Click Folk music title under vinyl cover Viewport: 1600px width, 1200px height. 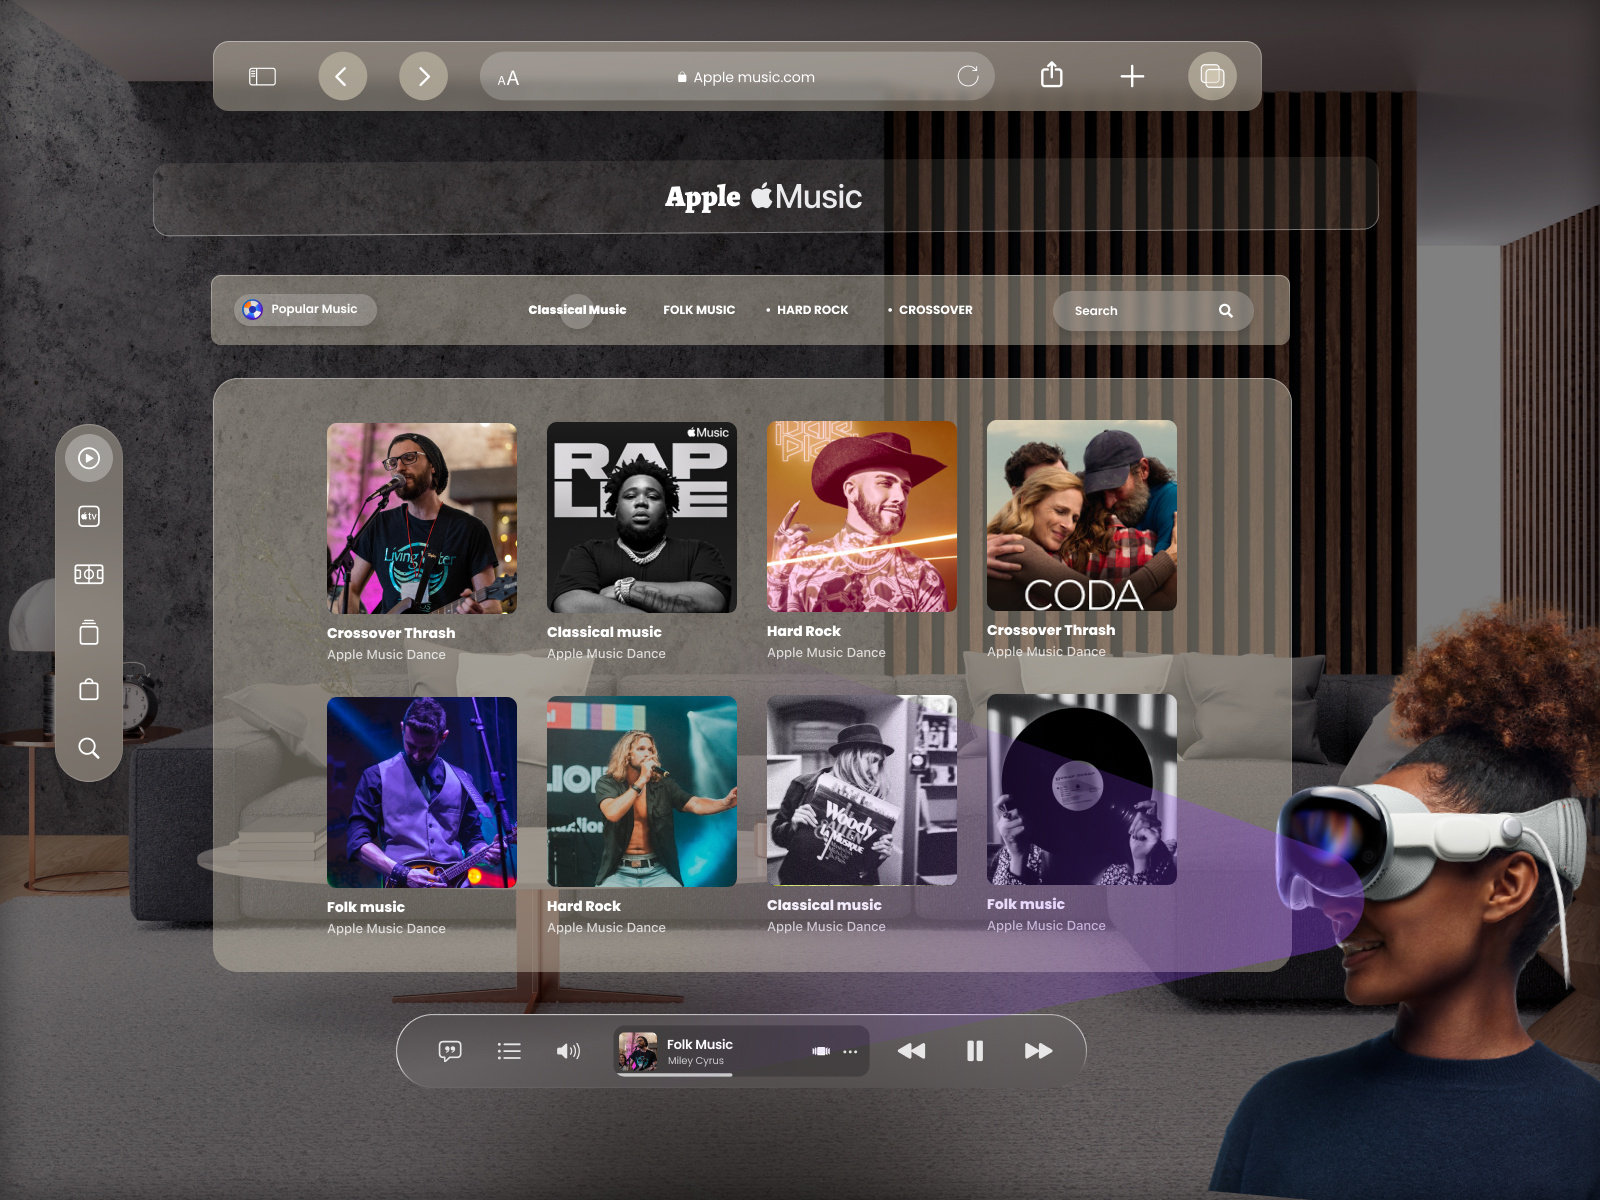coord(1026,904)
